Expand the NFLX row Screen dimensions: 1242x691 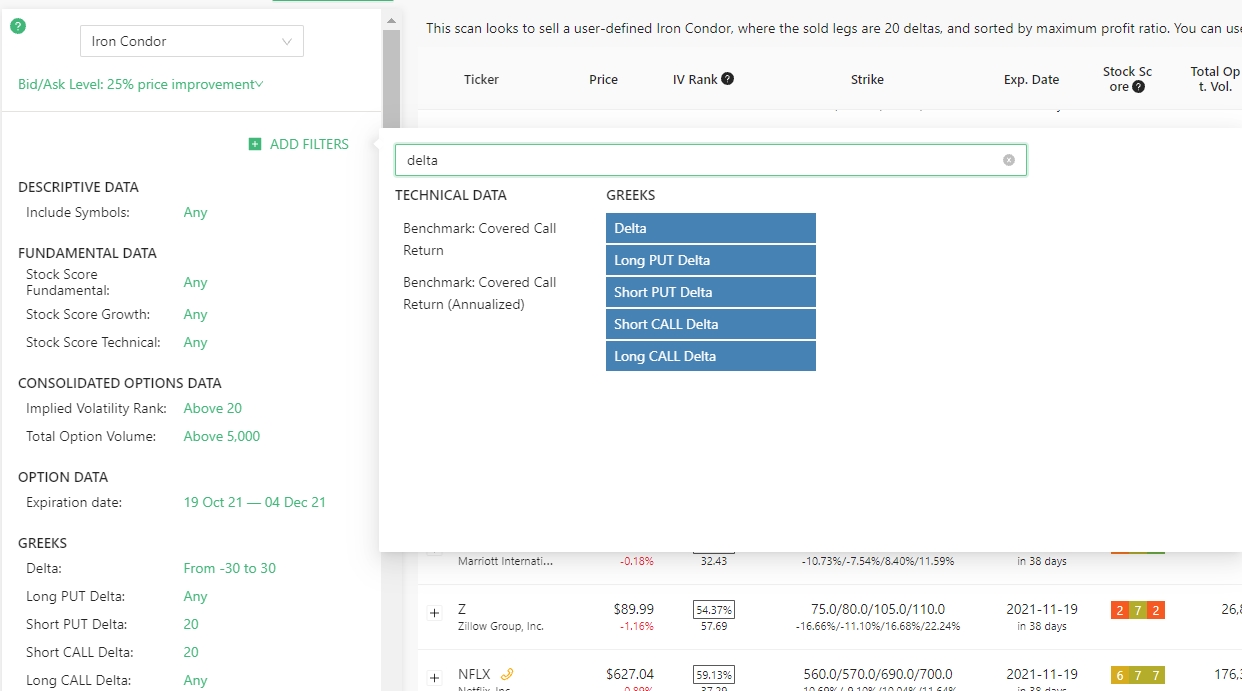point(434,678)
